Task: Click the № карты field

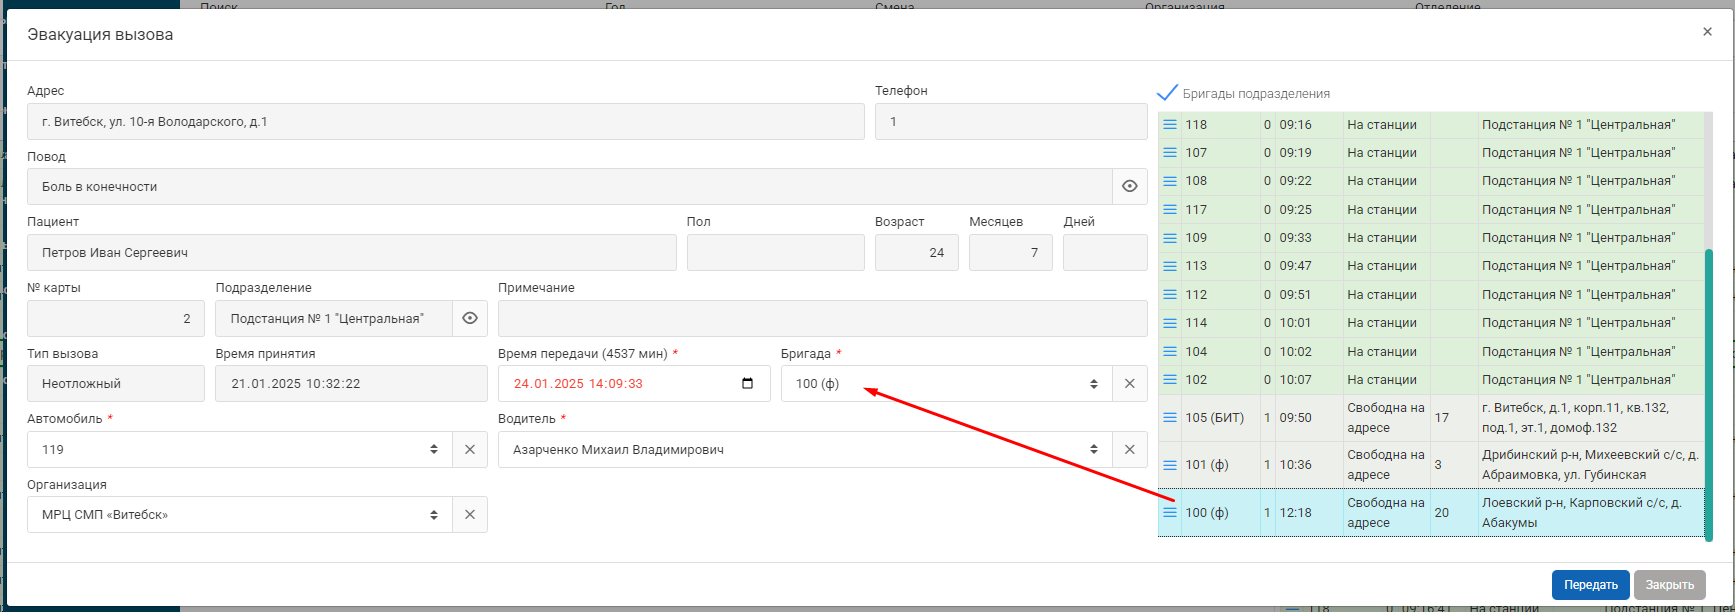Action: [x=116, y=319]
